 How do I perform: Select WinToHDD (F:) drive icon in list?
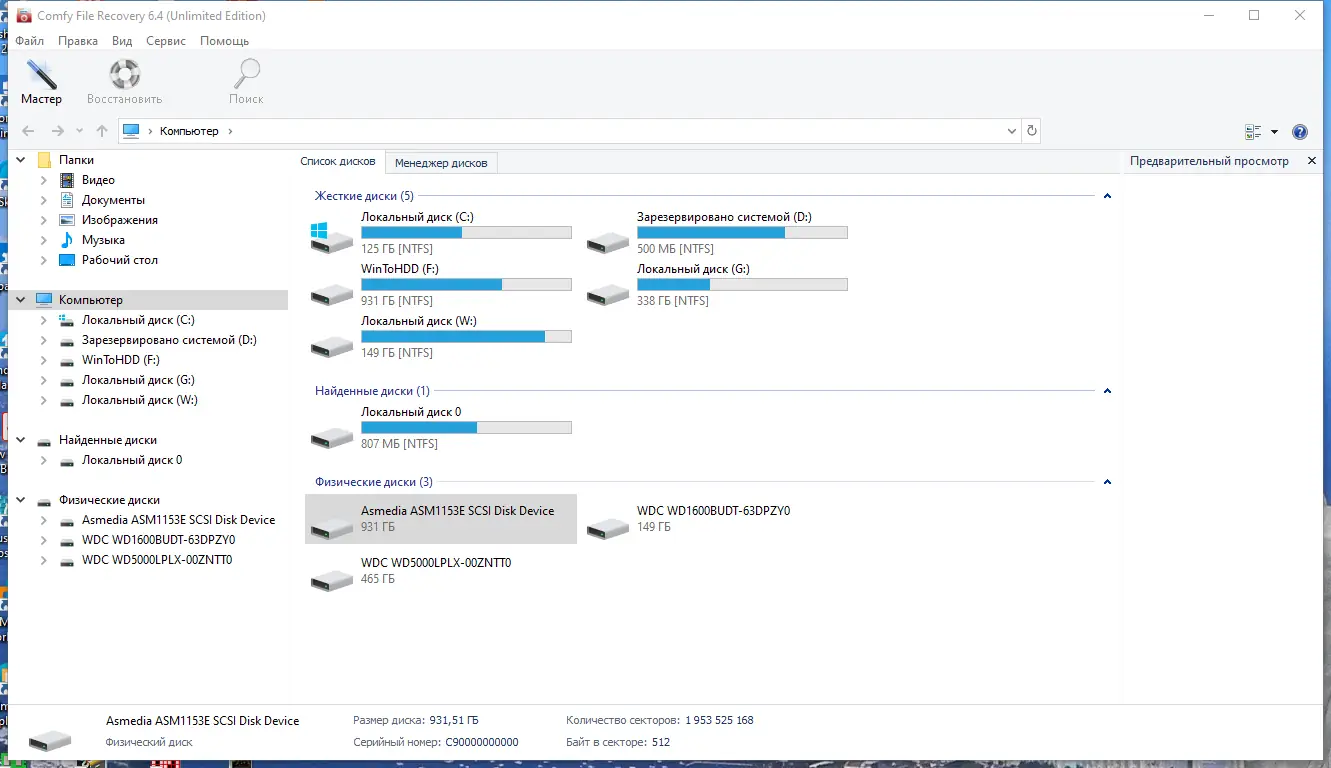click(x=332, y=293)
